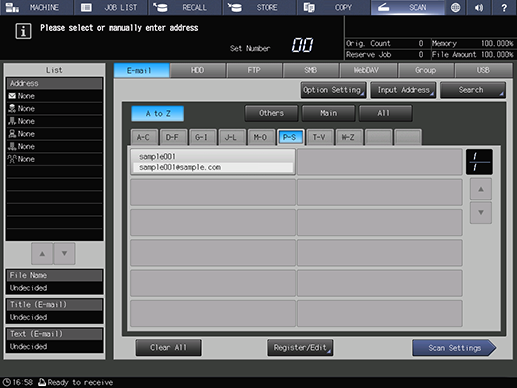Open the RECALL function
This screenshot has height=388, width=517.
(x=185, y=7)
